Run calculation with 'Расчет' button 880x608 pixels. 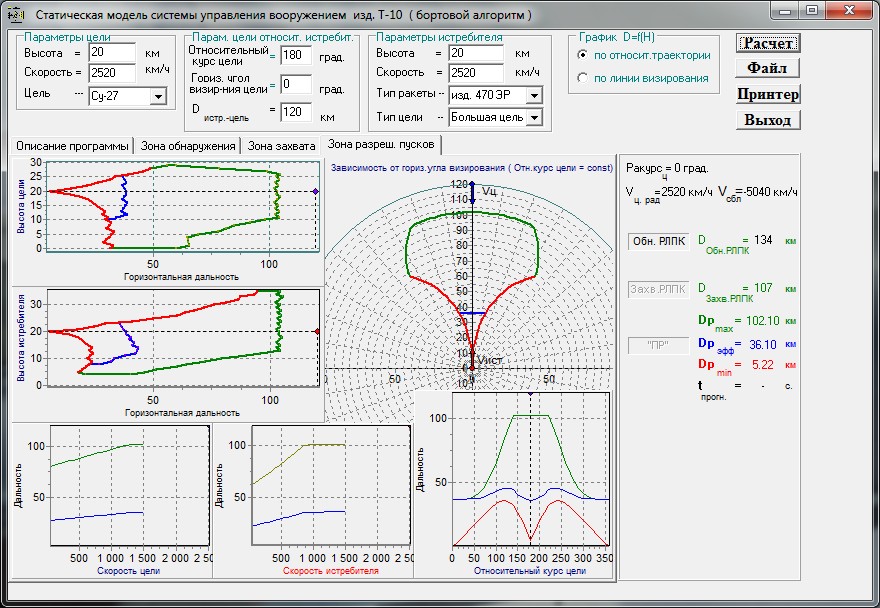click(768, 43)
